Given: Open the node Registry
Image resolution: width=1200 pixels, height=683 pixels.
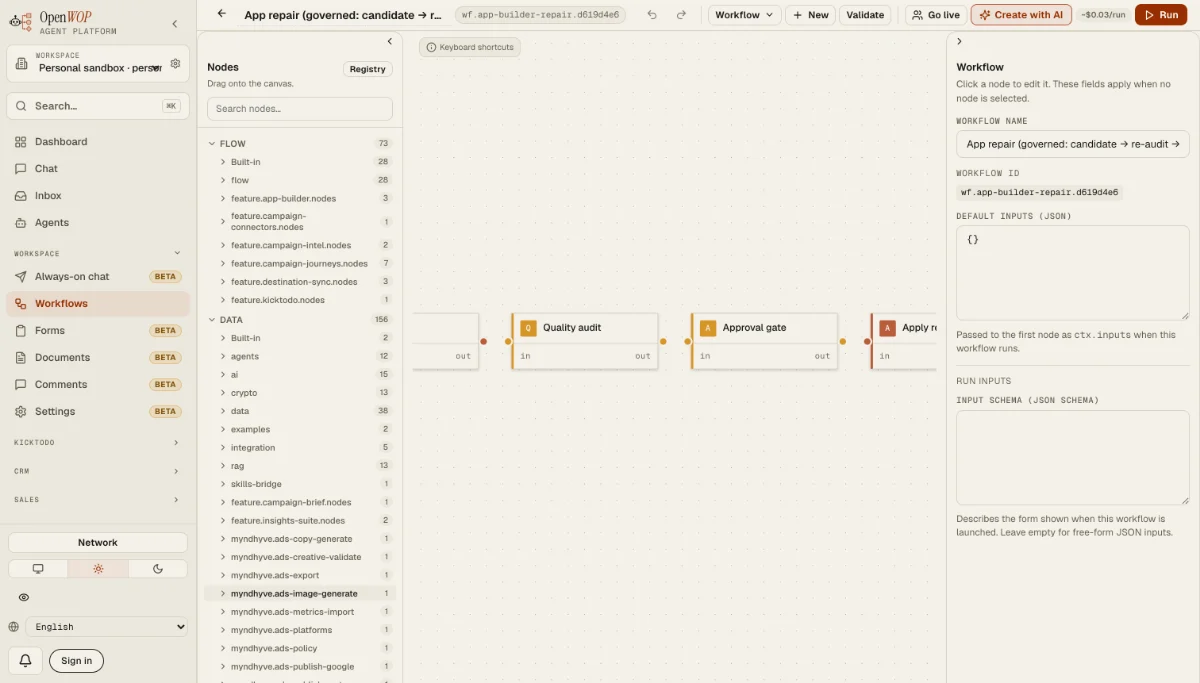Looking at the screenshot, I should point(368,69).
